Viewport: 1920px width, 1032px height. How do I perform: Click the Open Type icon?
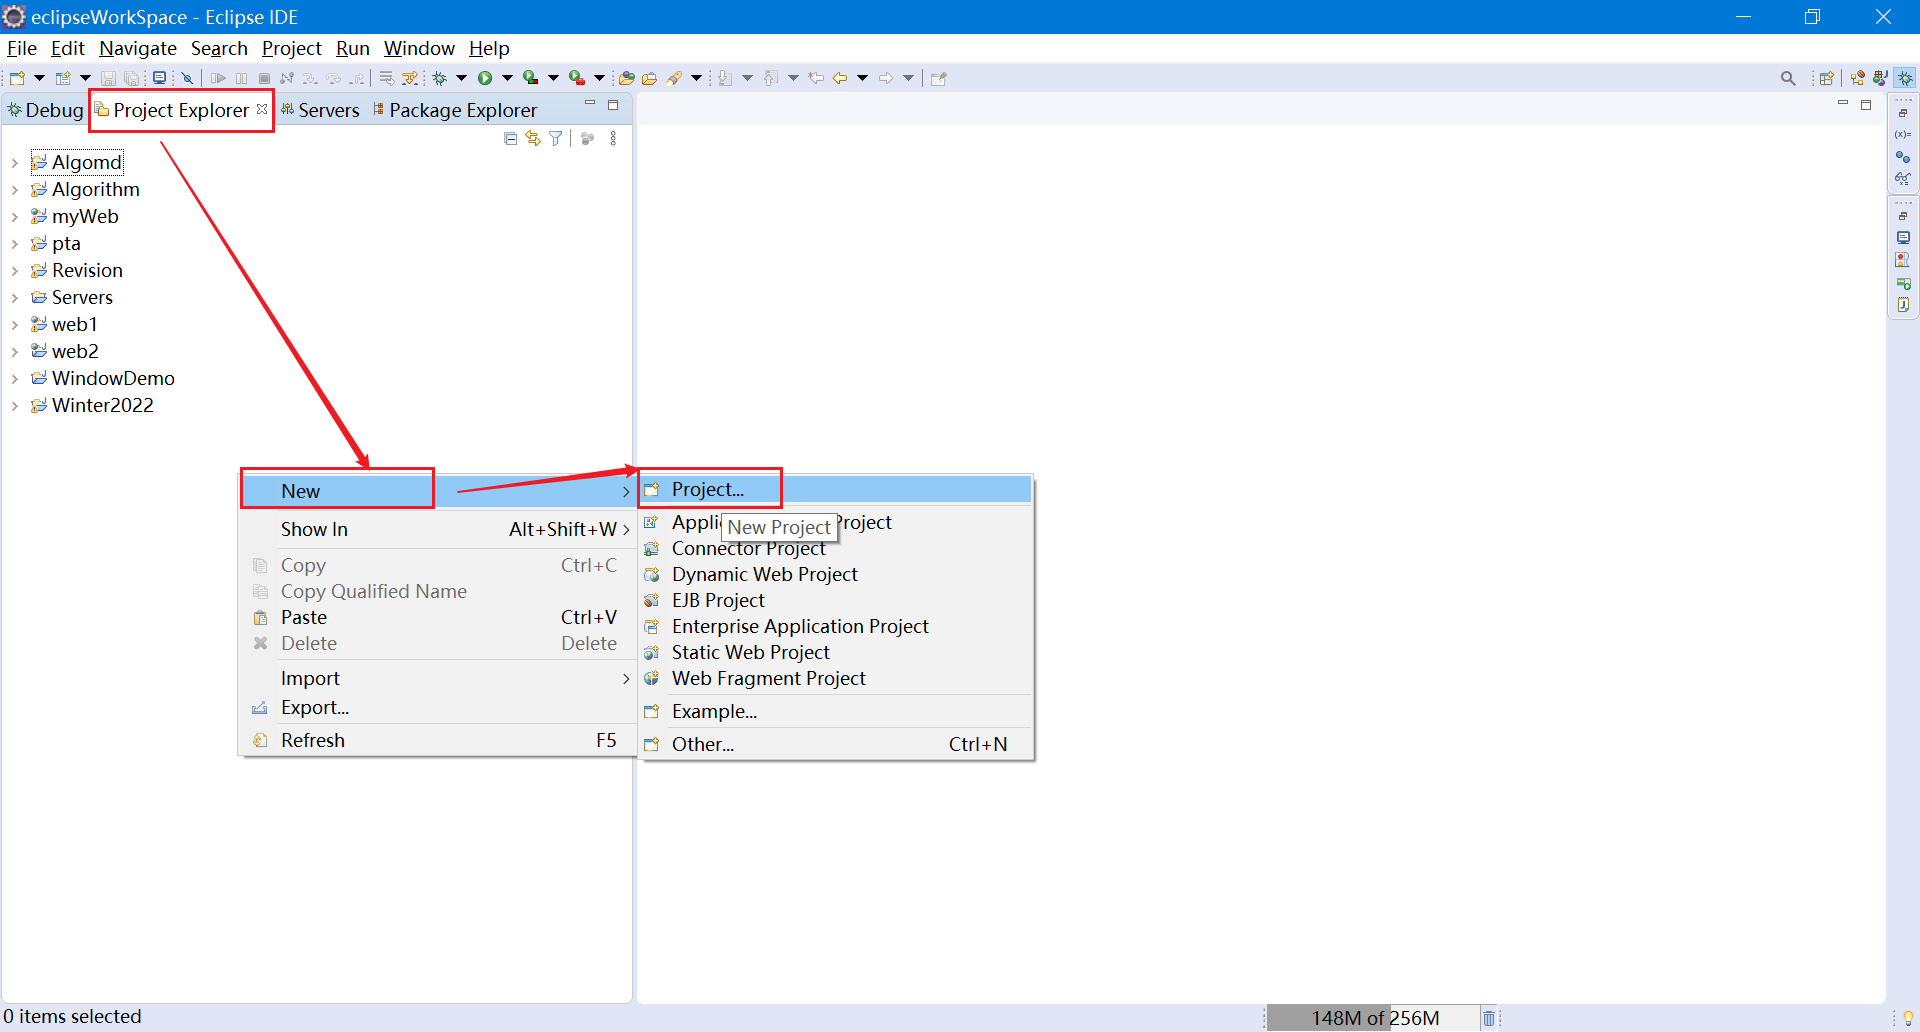626,78
